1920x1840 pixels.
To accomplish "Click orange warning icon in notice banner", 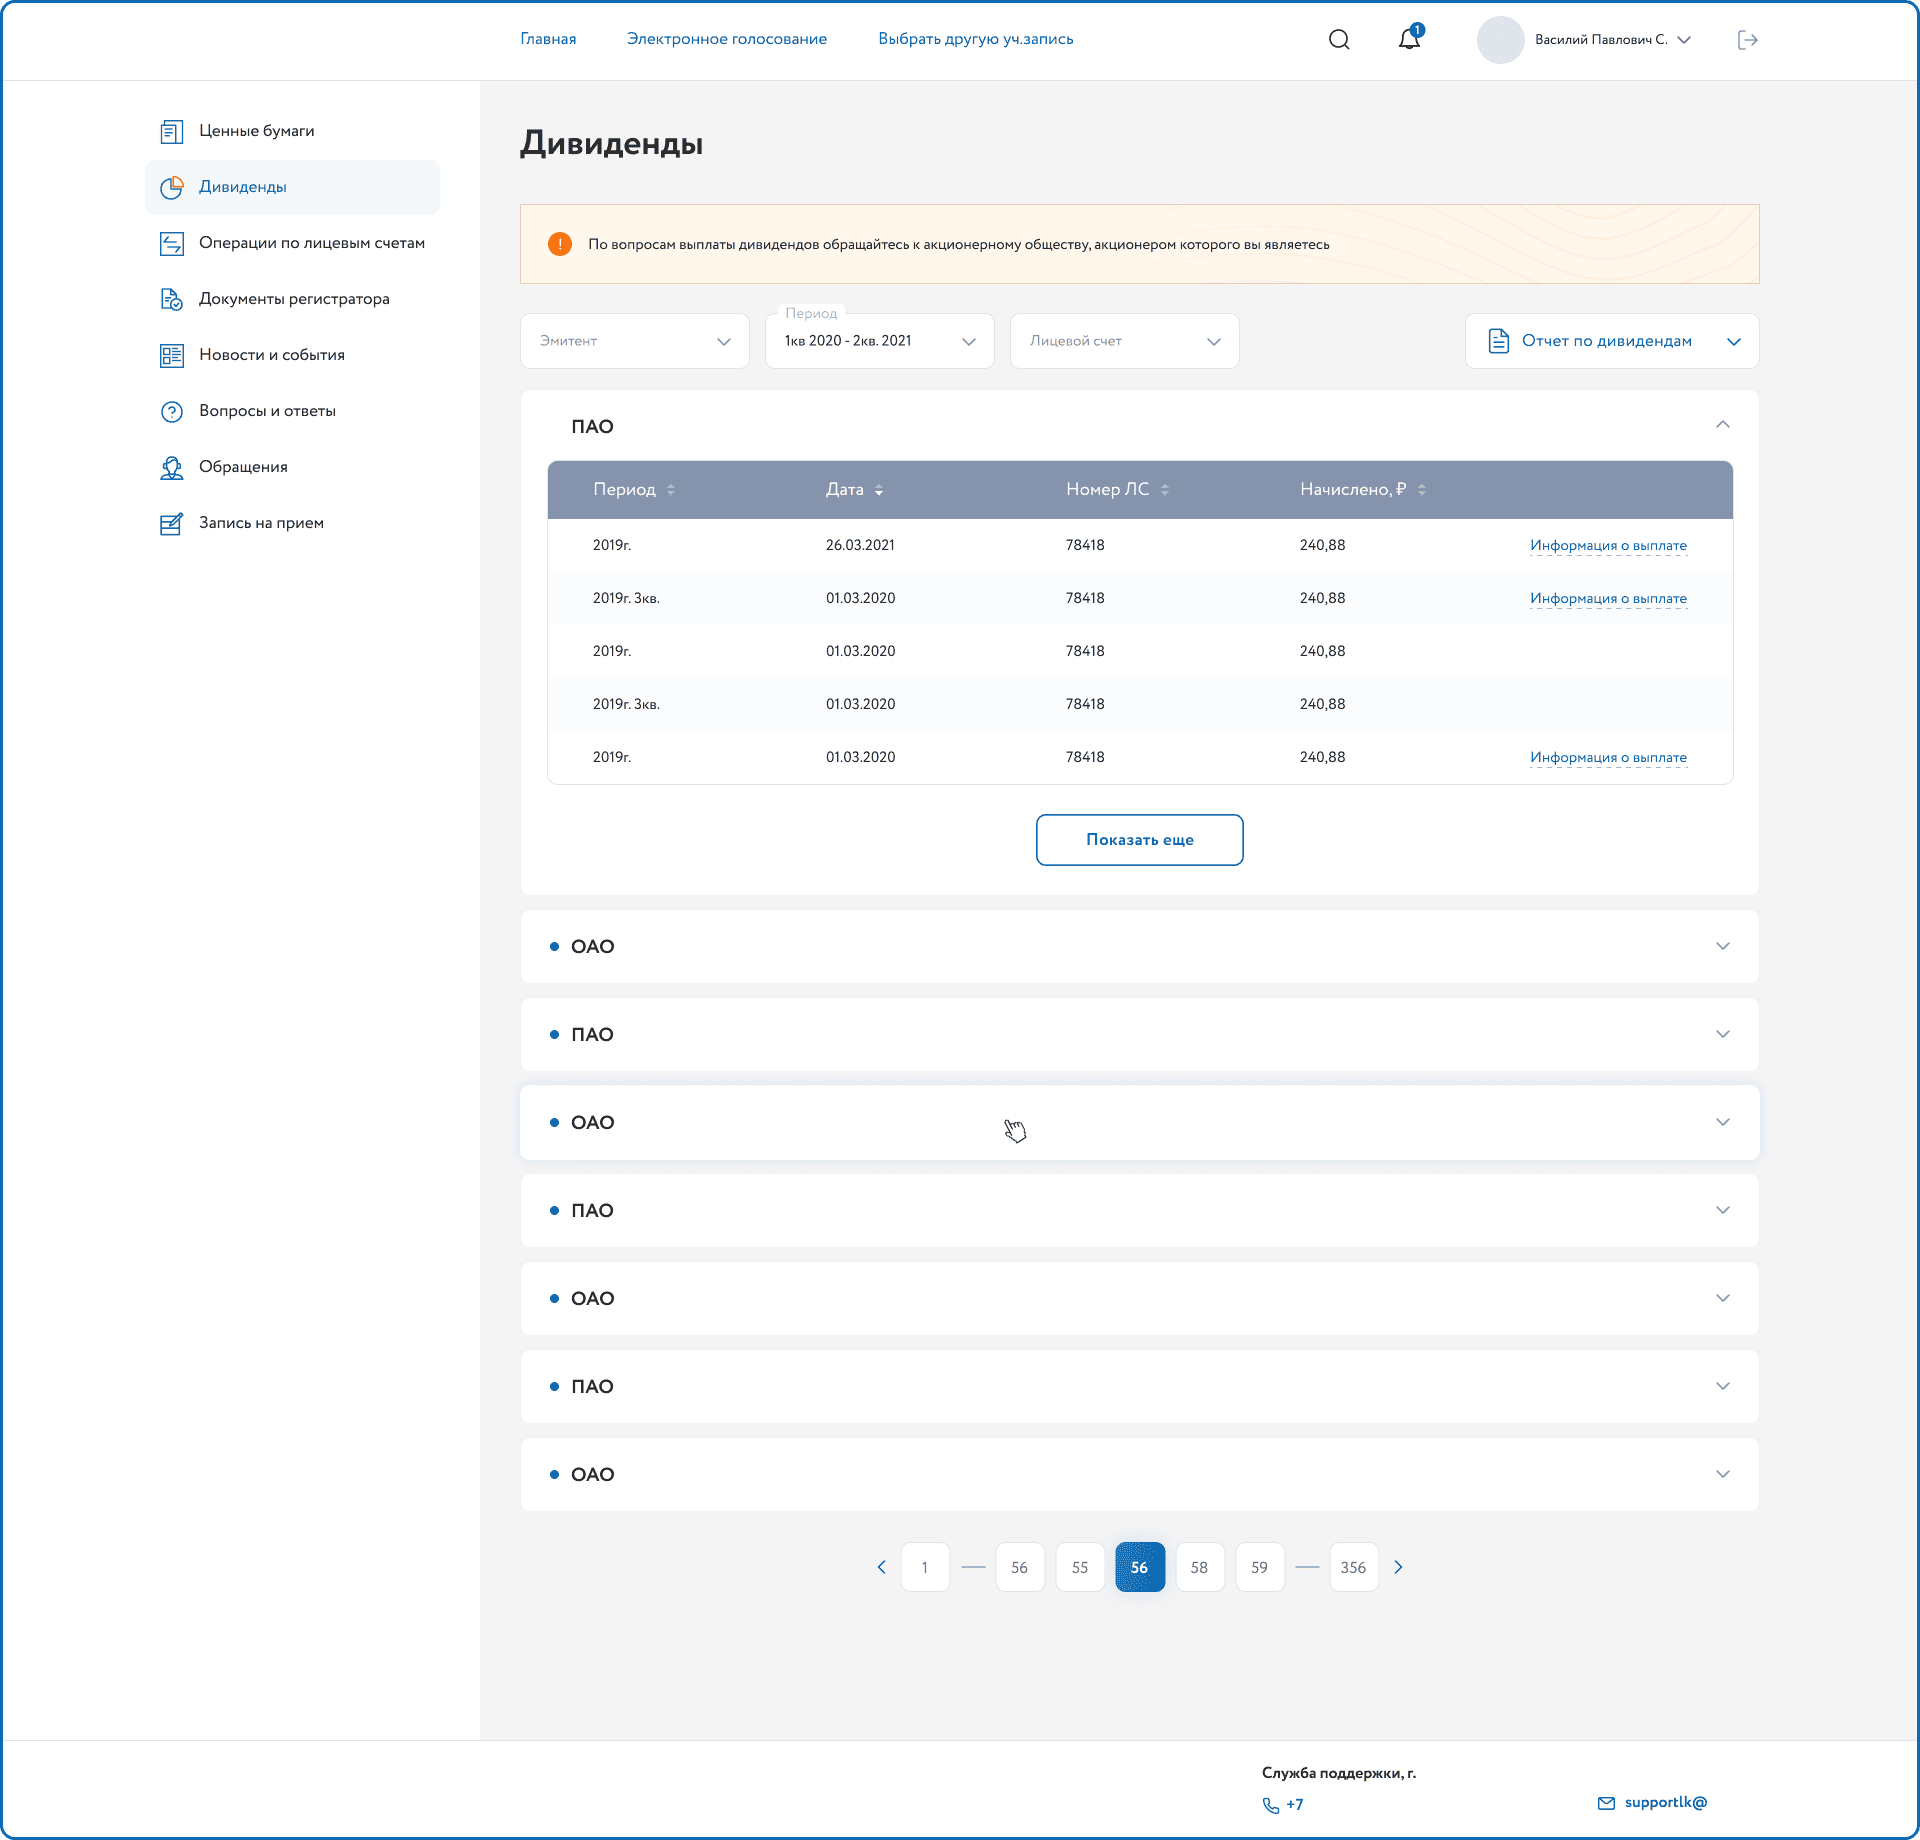I will click(x=560, y=244).
